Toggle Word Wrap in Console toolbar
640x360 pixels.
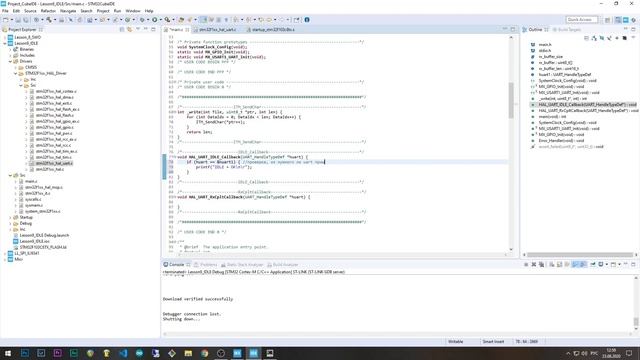[567, 264]
